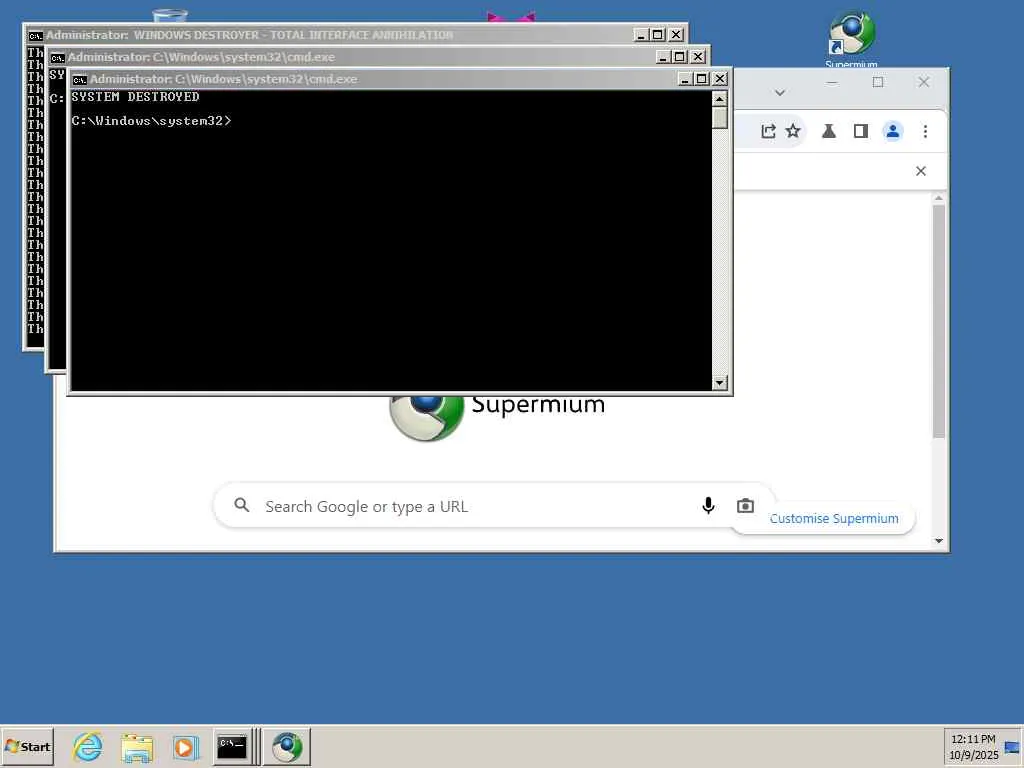Click front cmd window scroll up arrow
The height and width of the screenshot is (768, 1024).
click(720, 99)
